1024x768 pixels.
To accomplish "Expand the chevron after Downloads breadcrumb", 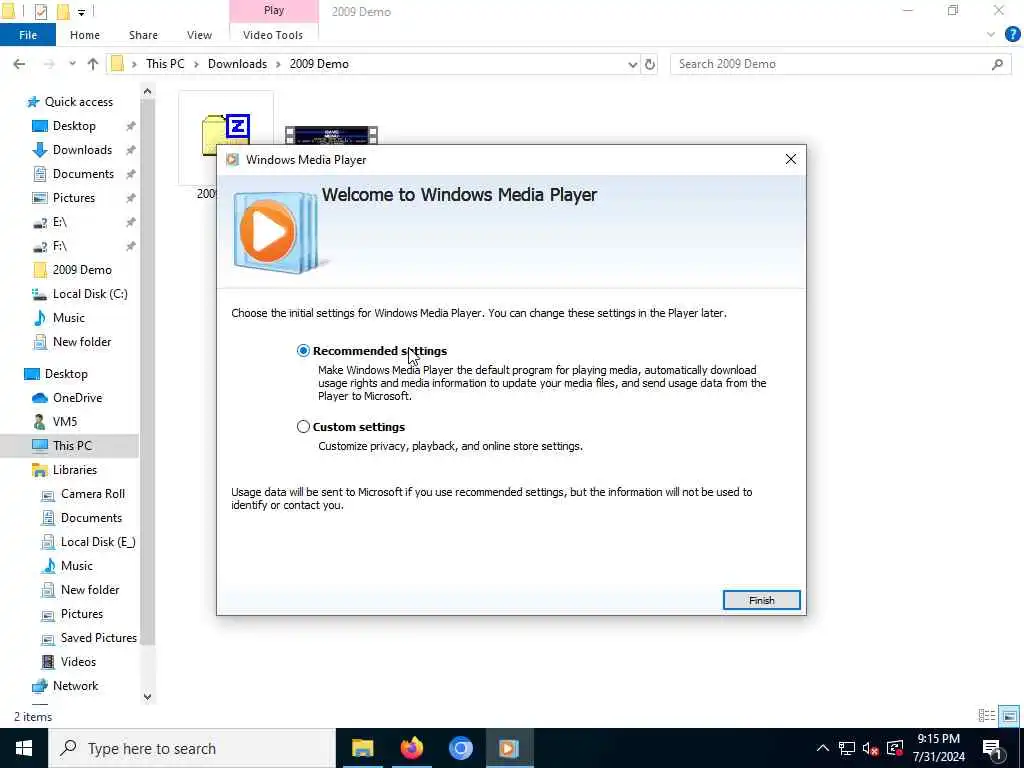I will click(x=278, y=64).
